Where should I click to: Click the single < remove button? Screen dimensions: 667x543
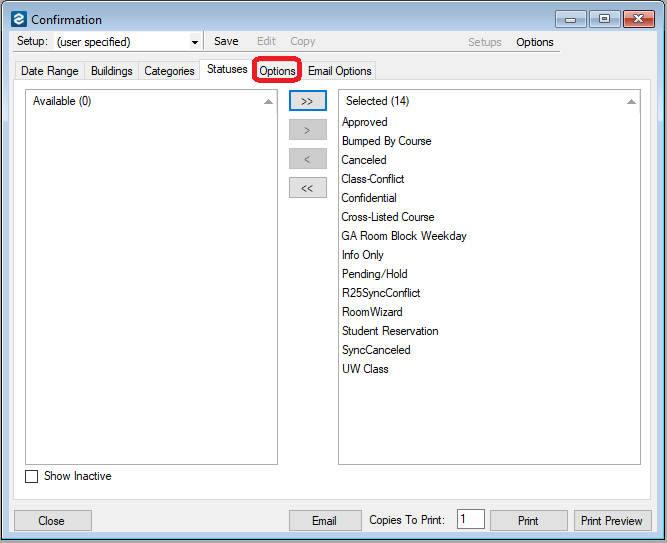point(308,159)
